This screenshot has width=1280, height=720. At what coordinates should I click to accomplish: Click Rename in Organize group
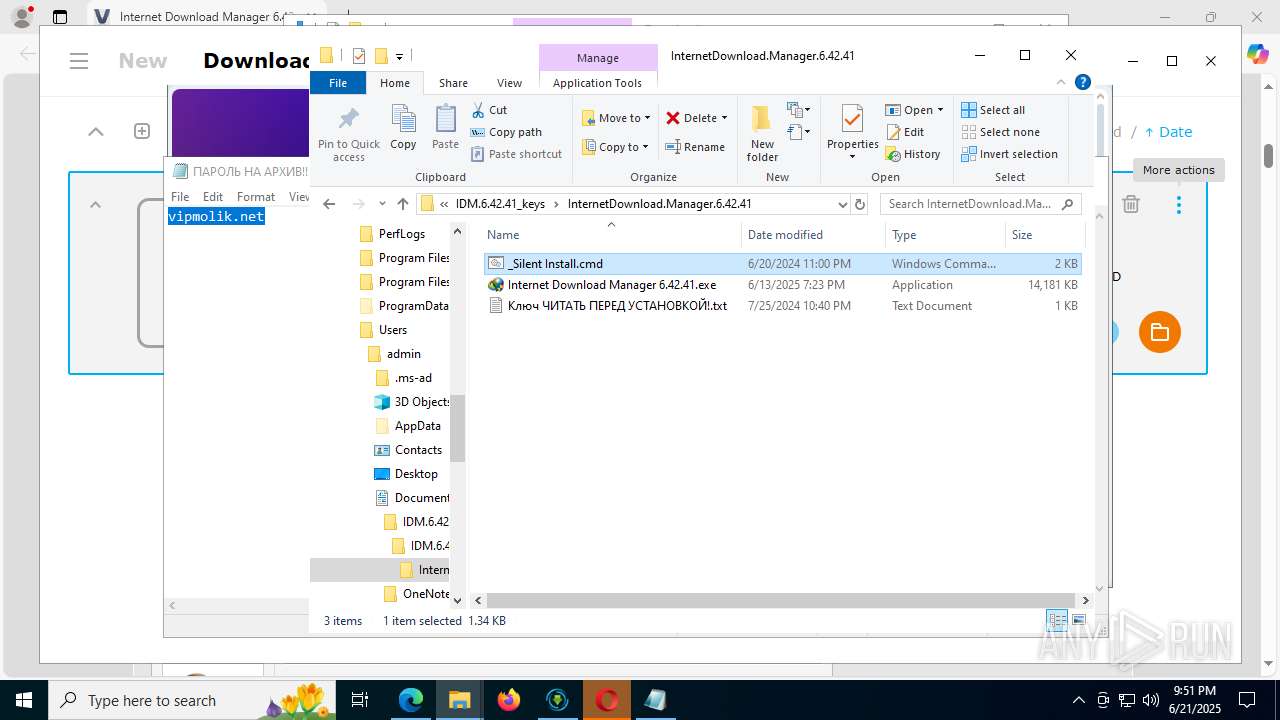pyautogui.click(x=696, y=147)
